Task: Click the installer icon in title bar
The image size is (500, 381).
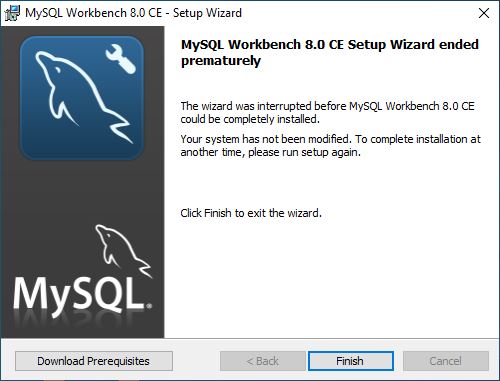Action: click(12, 13)
